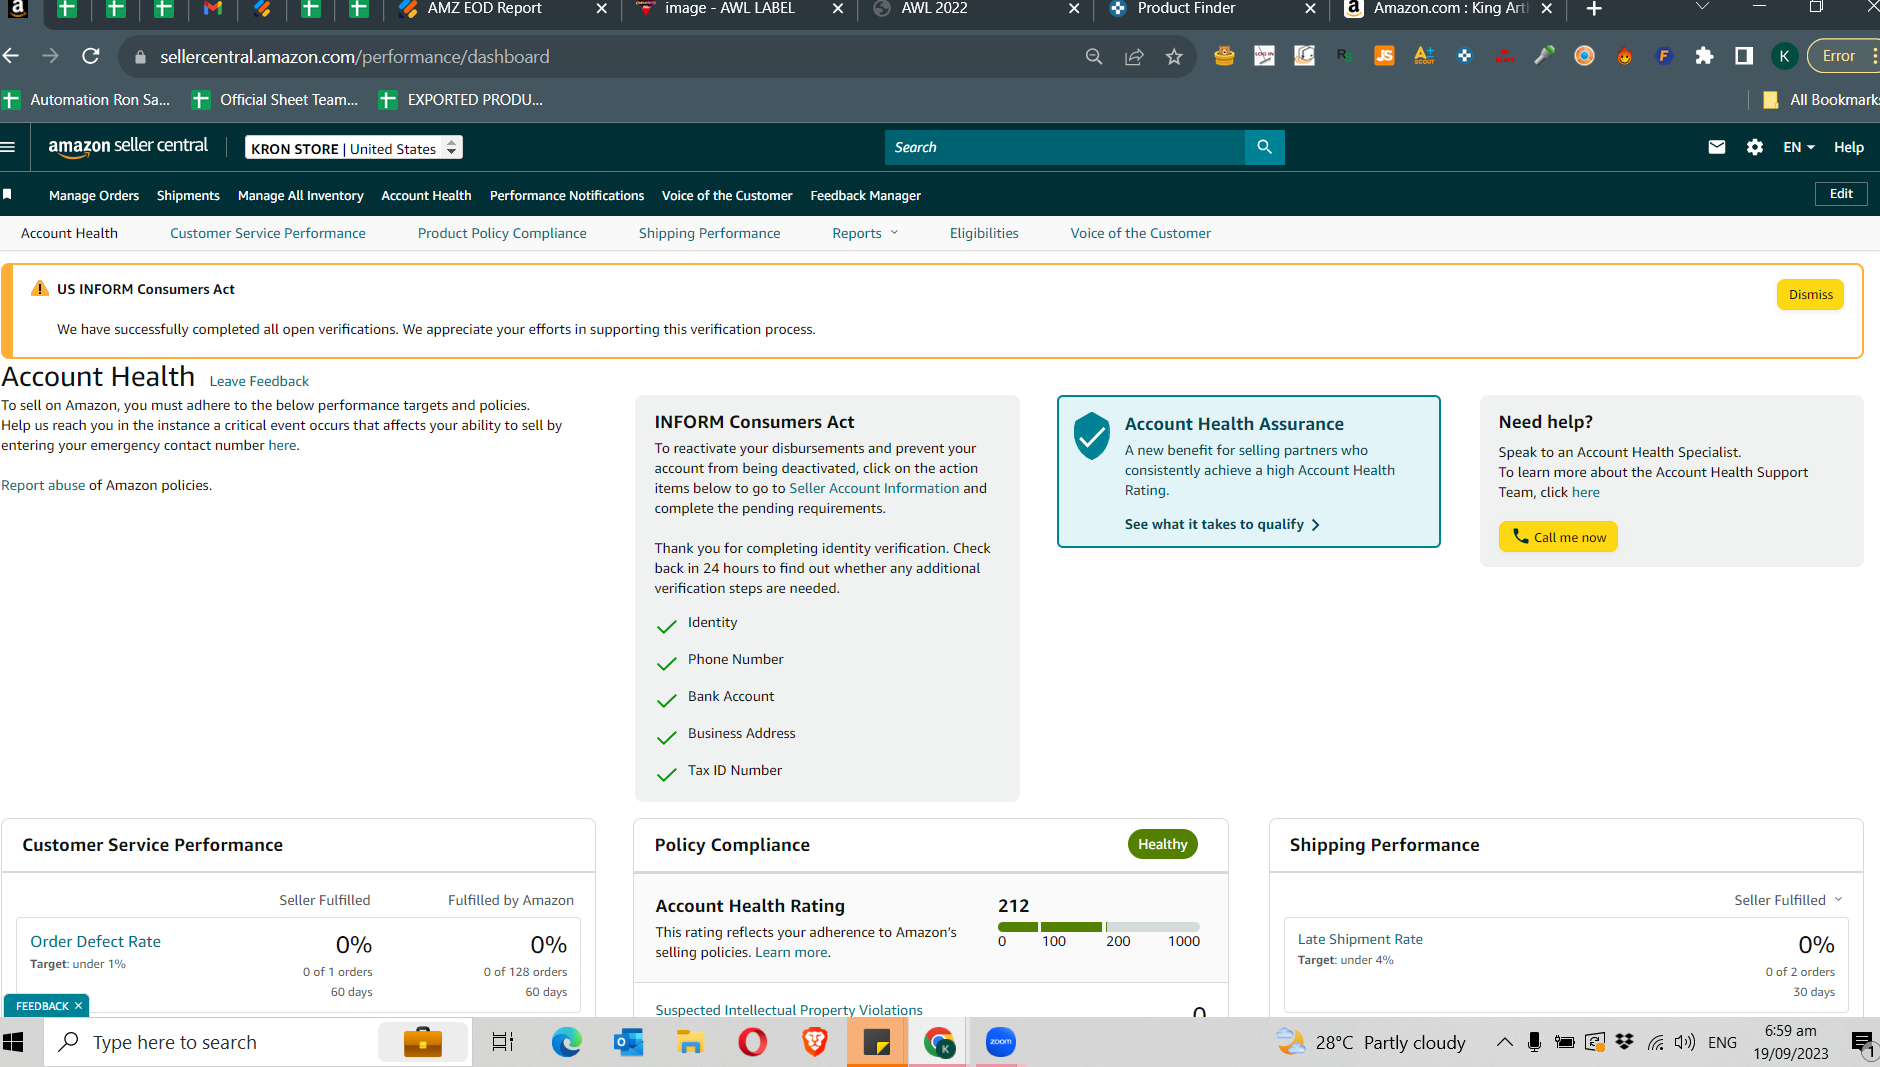Click the Account Health Assurance shield icon

1091,436
